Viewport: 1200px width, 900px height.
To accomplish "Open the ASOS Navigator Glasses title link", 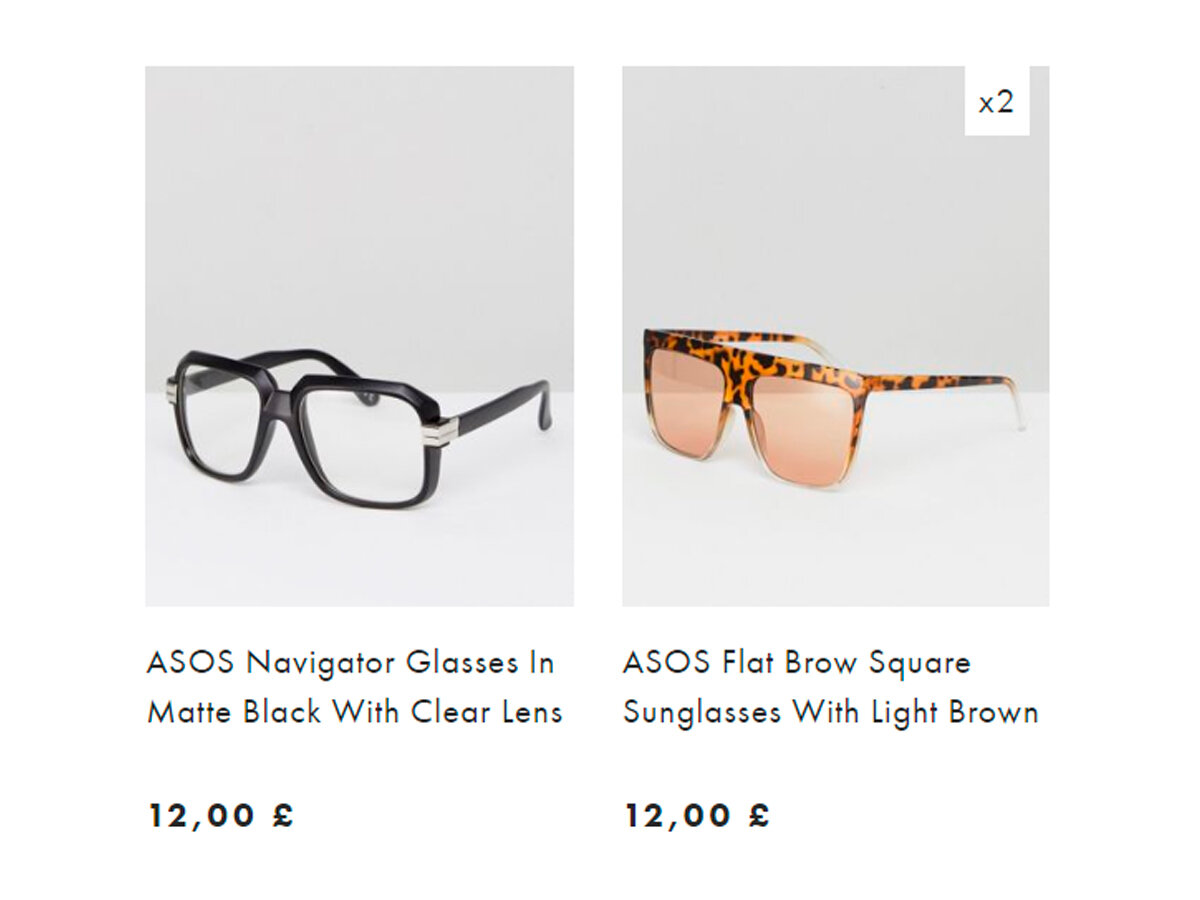I will tap(355, 687).
